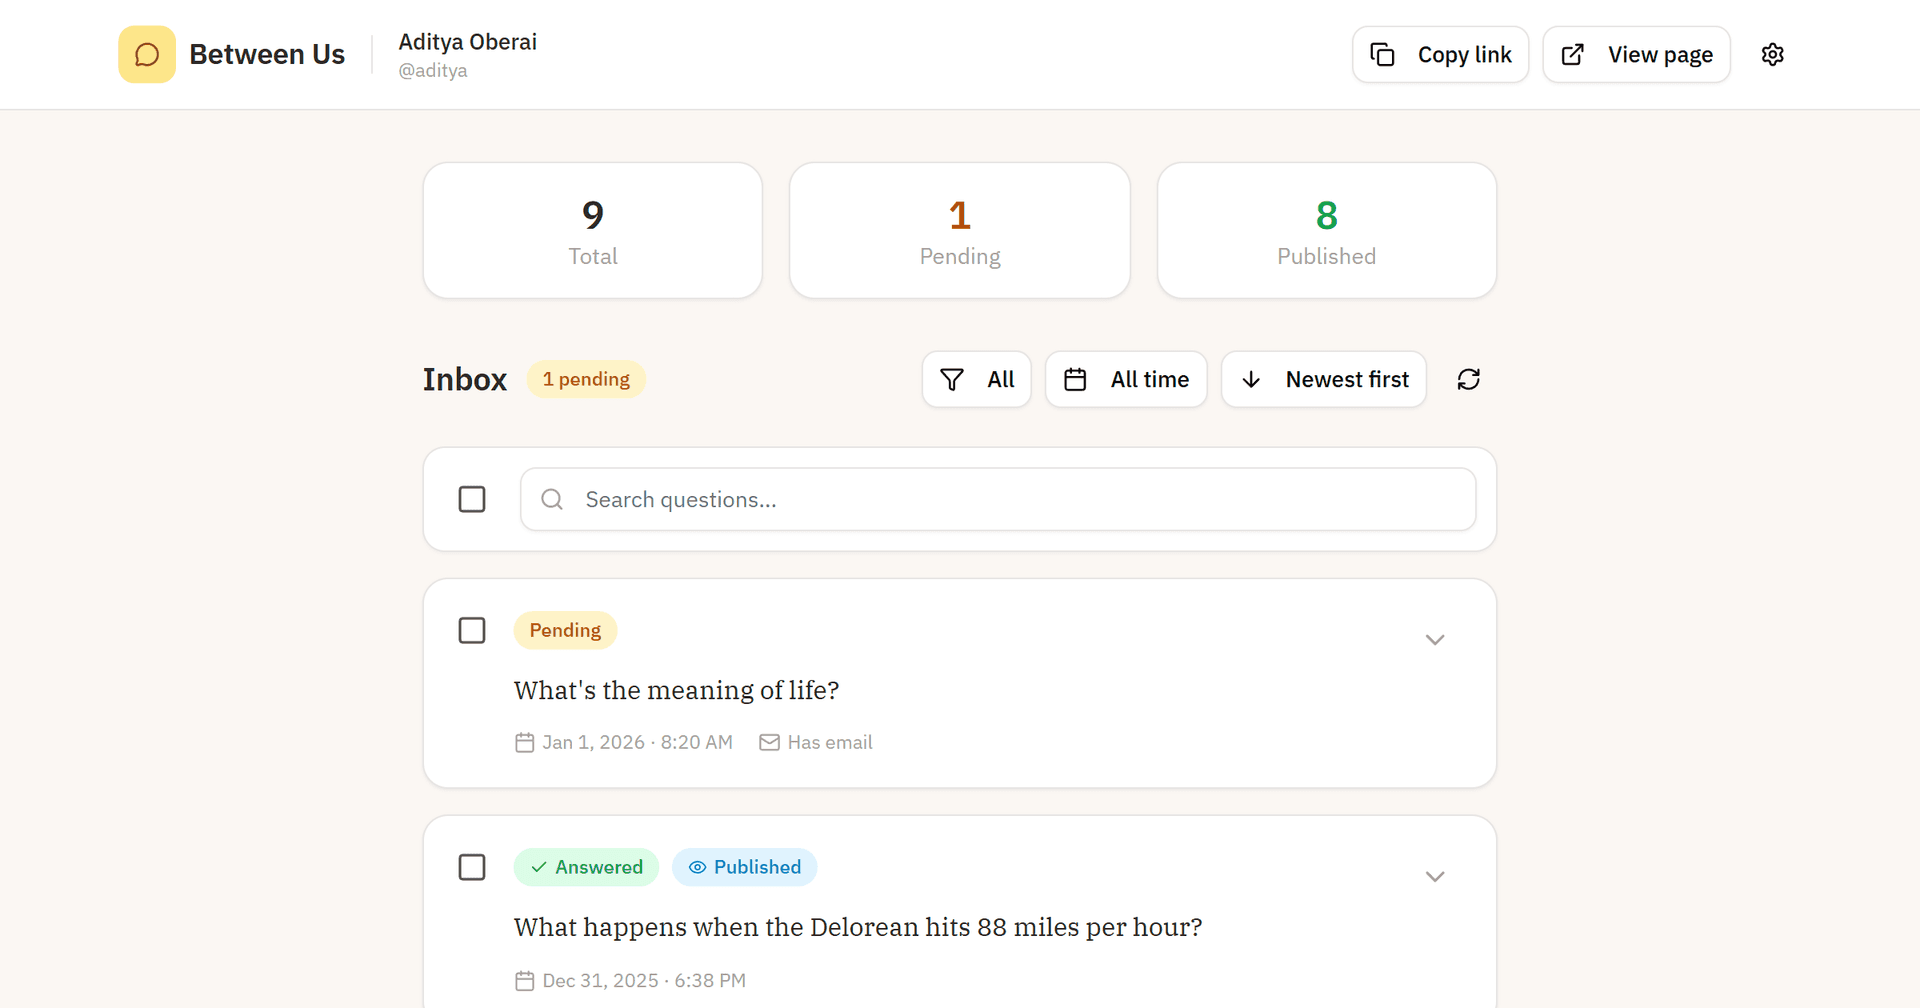The image size is (1920, 1008).
Task: Open the All time date range dropdown
Action: click(x=1126, y=379)
